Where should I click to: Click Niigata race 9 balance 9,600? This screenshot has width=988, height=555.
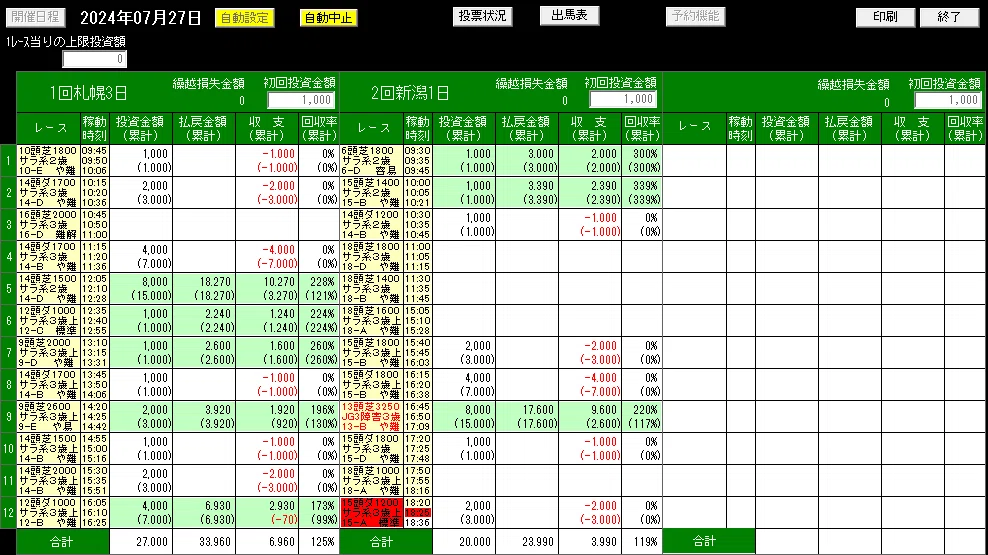click(x=603, y=409)
